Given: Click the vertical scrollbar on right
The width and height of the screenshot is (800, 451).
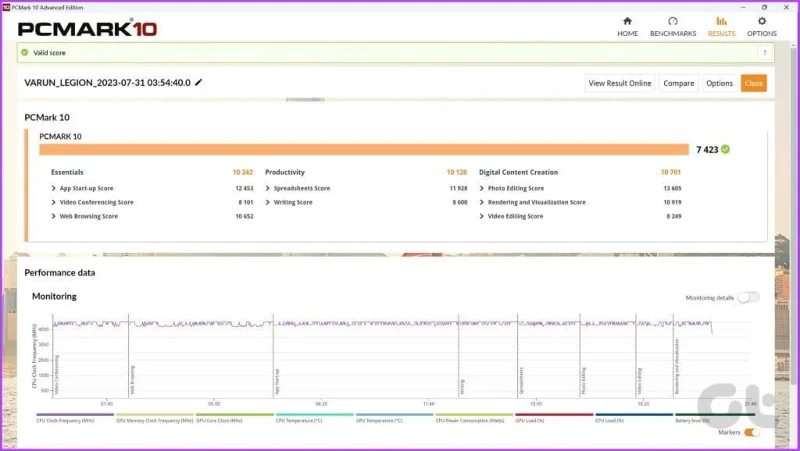Looking at the screenshot, I should click(x=793, y=214).
